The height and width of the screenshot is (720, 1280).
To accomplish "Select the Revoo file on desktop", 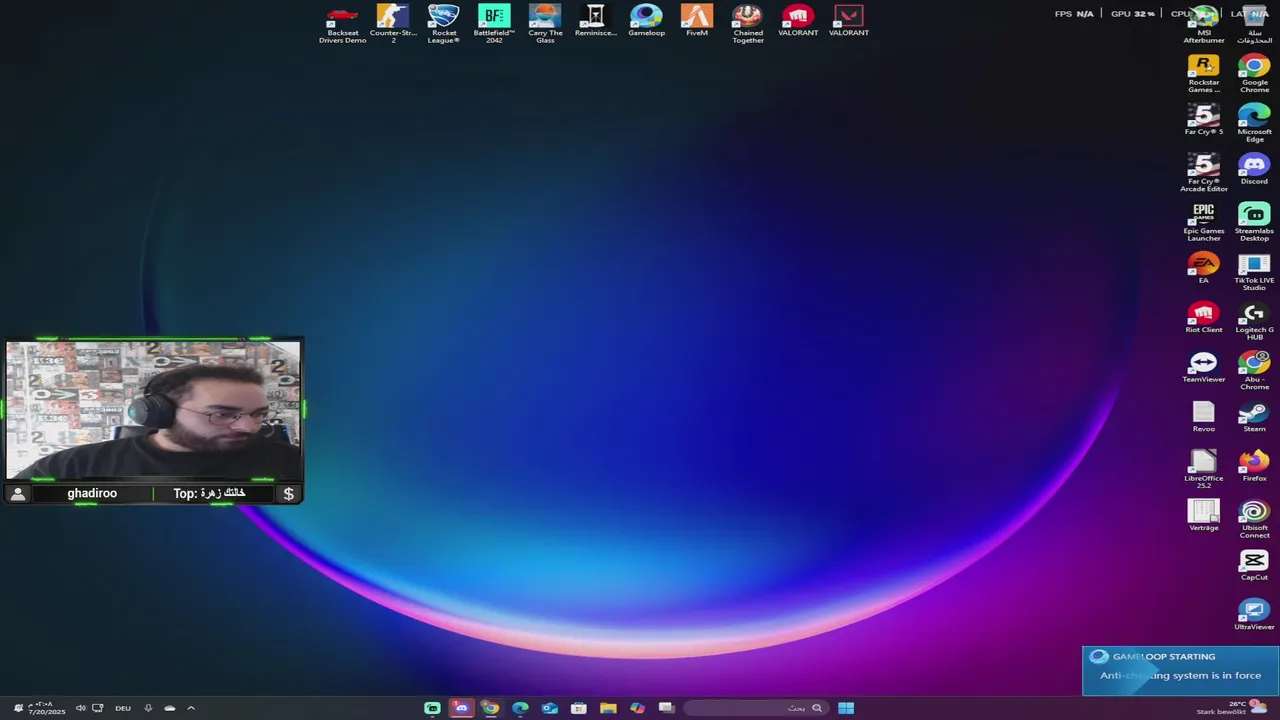I will tap(1204, 416).
